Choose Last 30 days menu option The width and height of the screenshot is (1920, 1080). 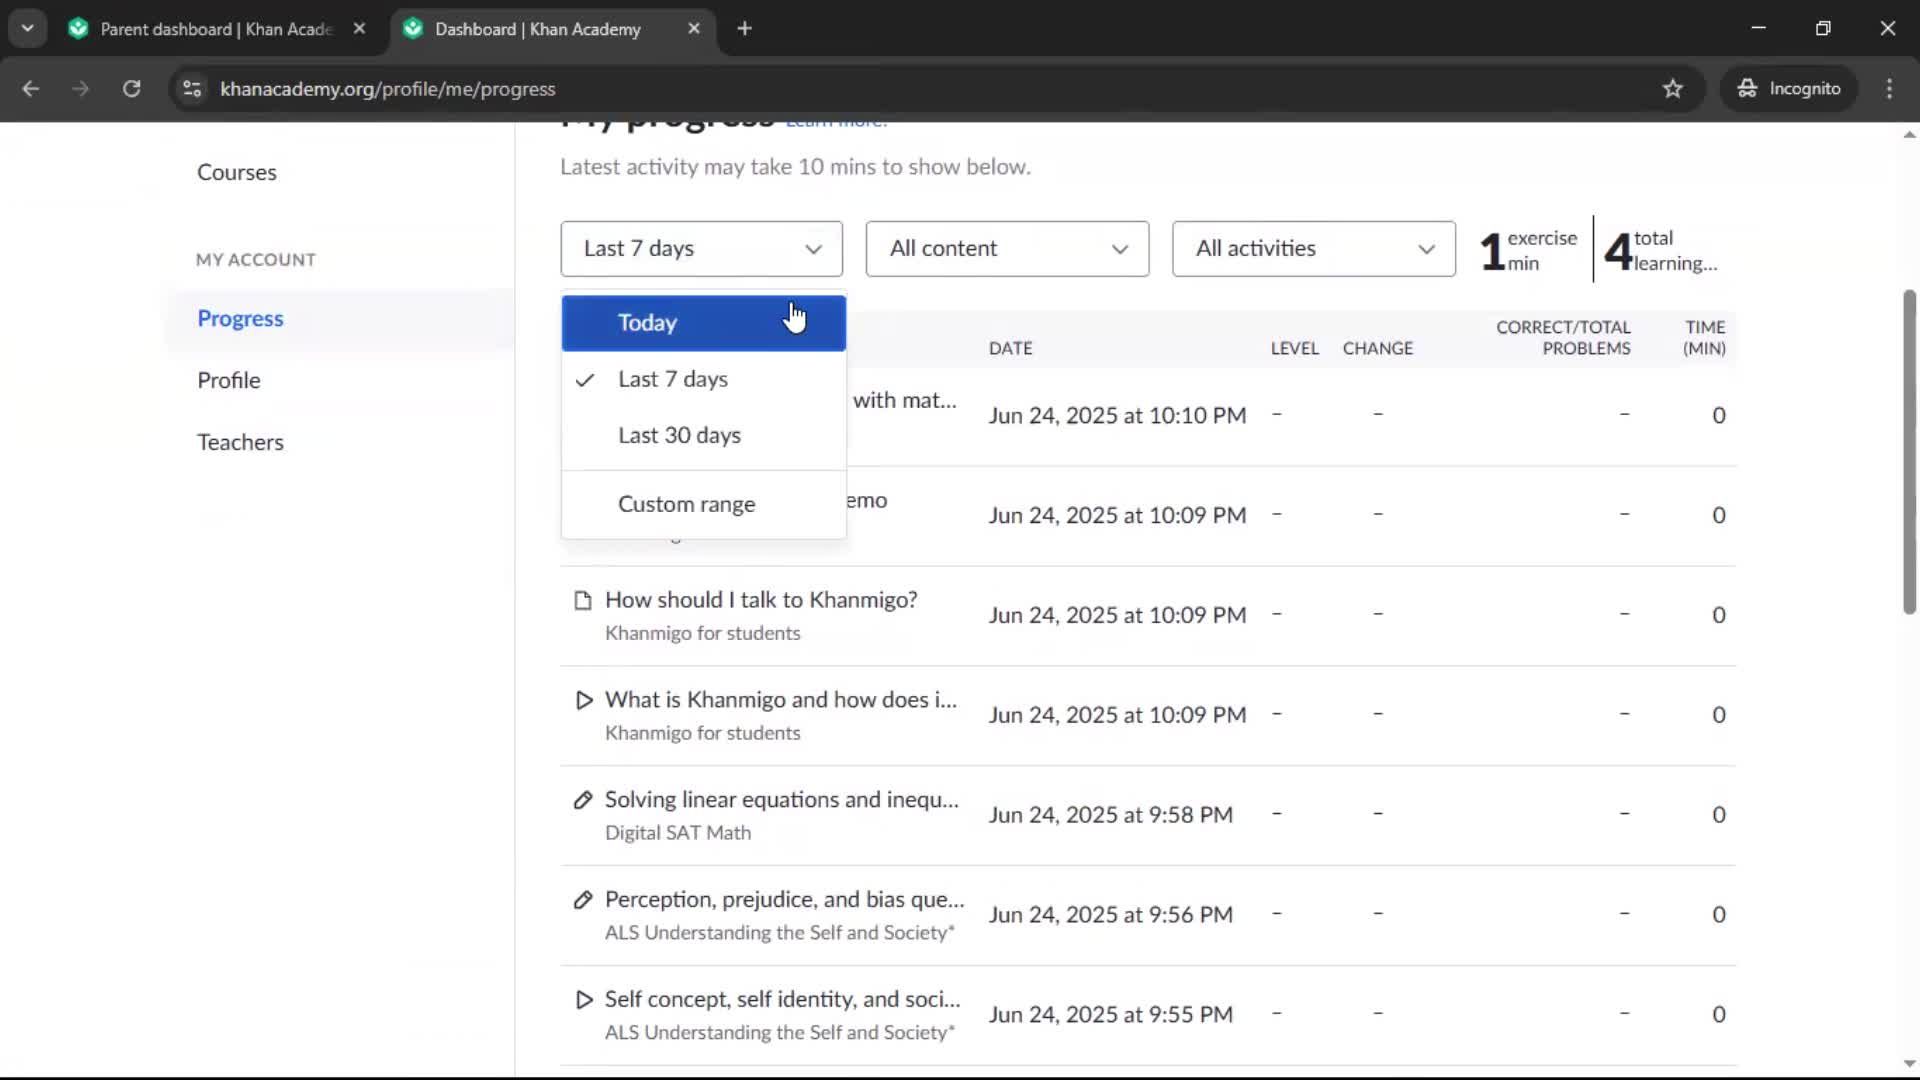pos(703,436)
